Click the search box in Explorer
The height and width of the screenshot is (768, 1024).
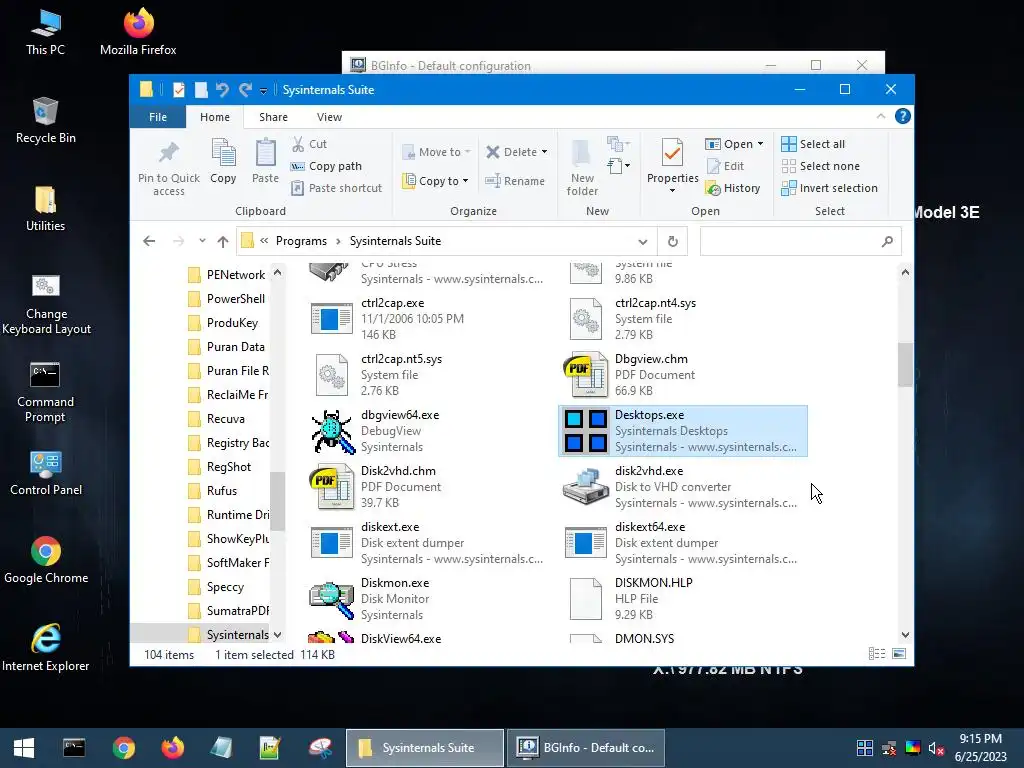click(801, 241)
